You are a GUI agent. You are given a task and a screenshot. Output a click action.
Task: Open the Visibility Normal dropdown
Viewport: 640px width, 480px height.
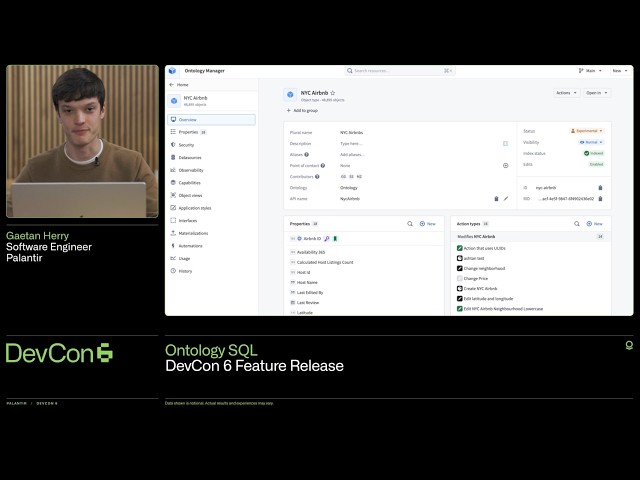tap(591, 142)
